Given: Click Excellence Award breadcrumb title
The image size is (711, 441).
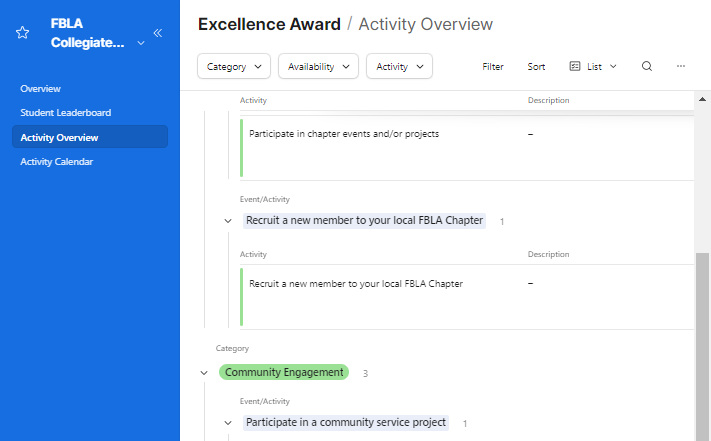Looking at the screenshot, I should 269,24.
